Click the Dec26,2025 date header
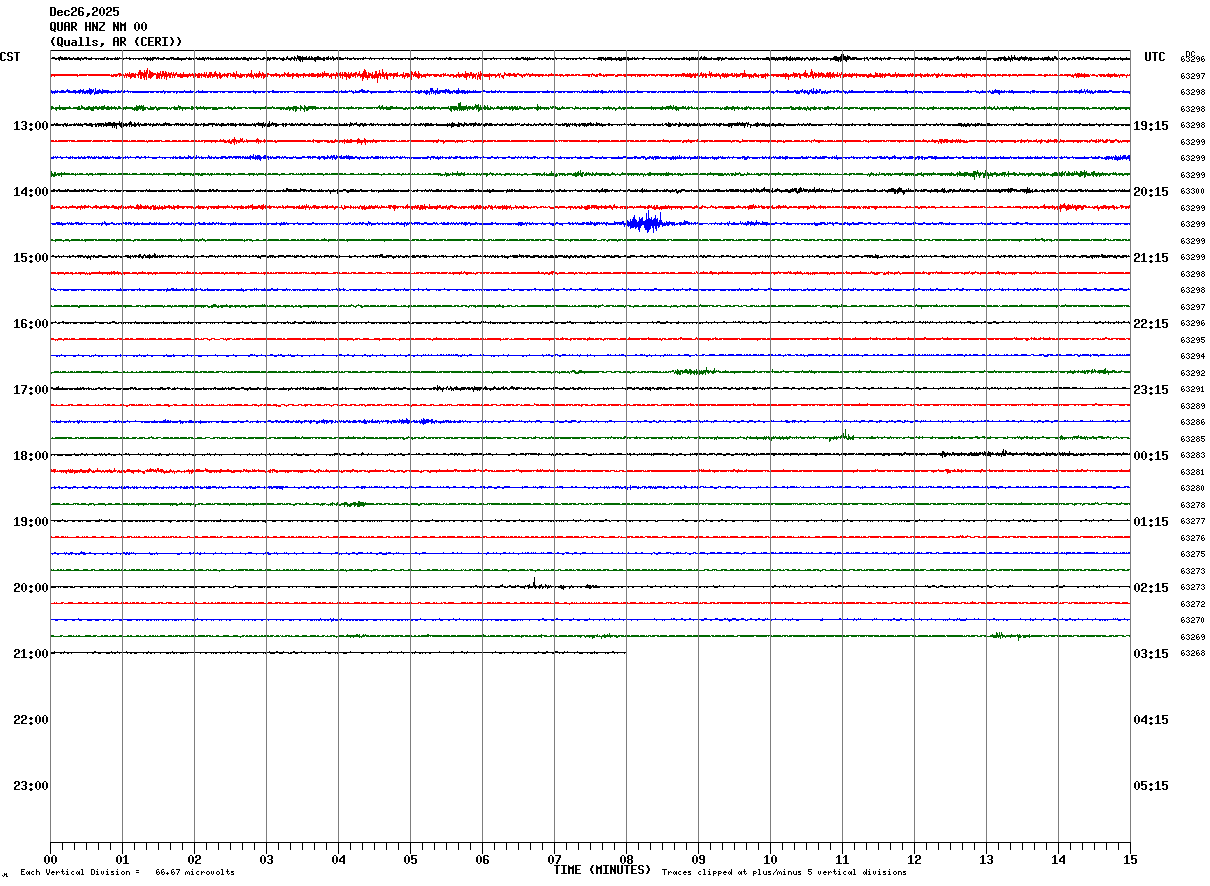 click(x=84, y=12)
